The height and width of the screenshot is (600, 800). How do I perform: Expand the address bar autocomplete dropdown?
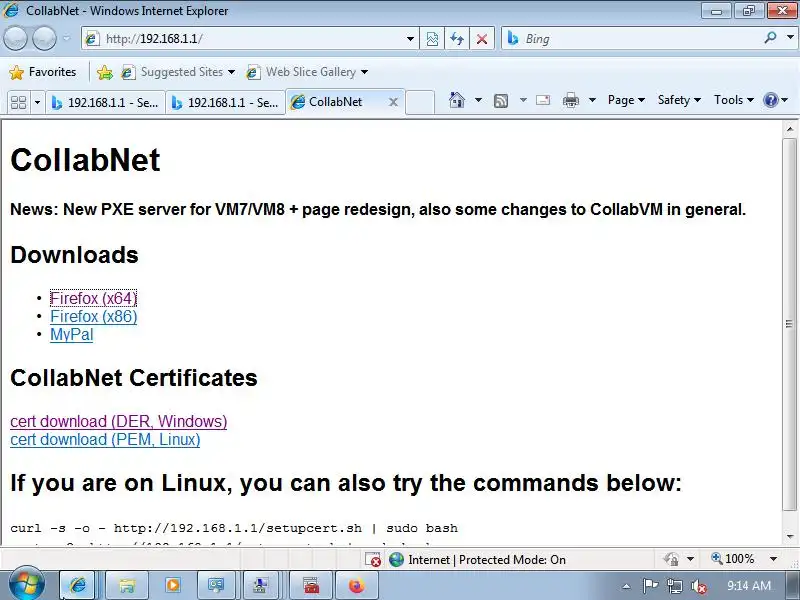(410, 39)
